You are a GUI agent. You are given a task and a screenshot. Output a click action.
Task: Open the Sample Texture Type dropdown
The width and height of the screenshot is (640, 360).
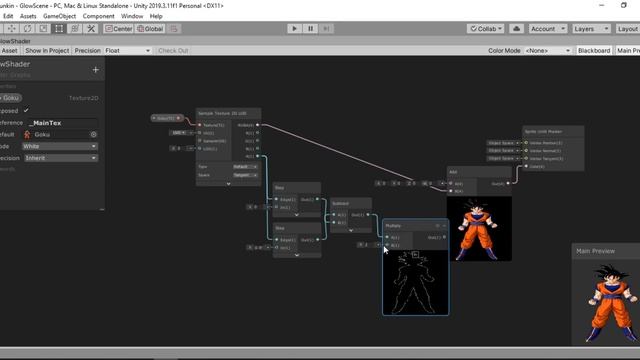pos(245,167)
